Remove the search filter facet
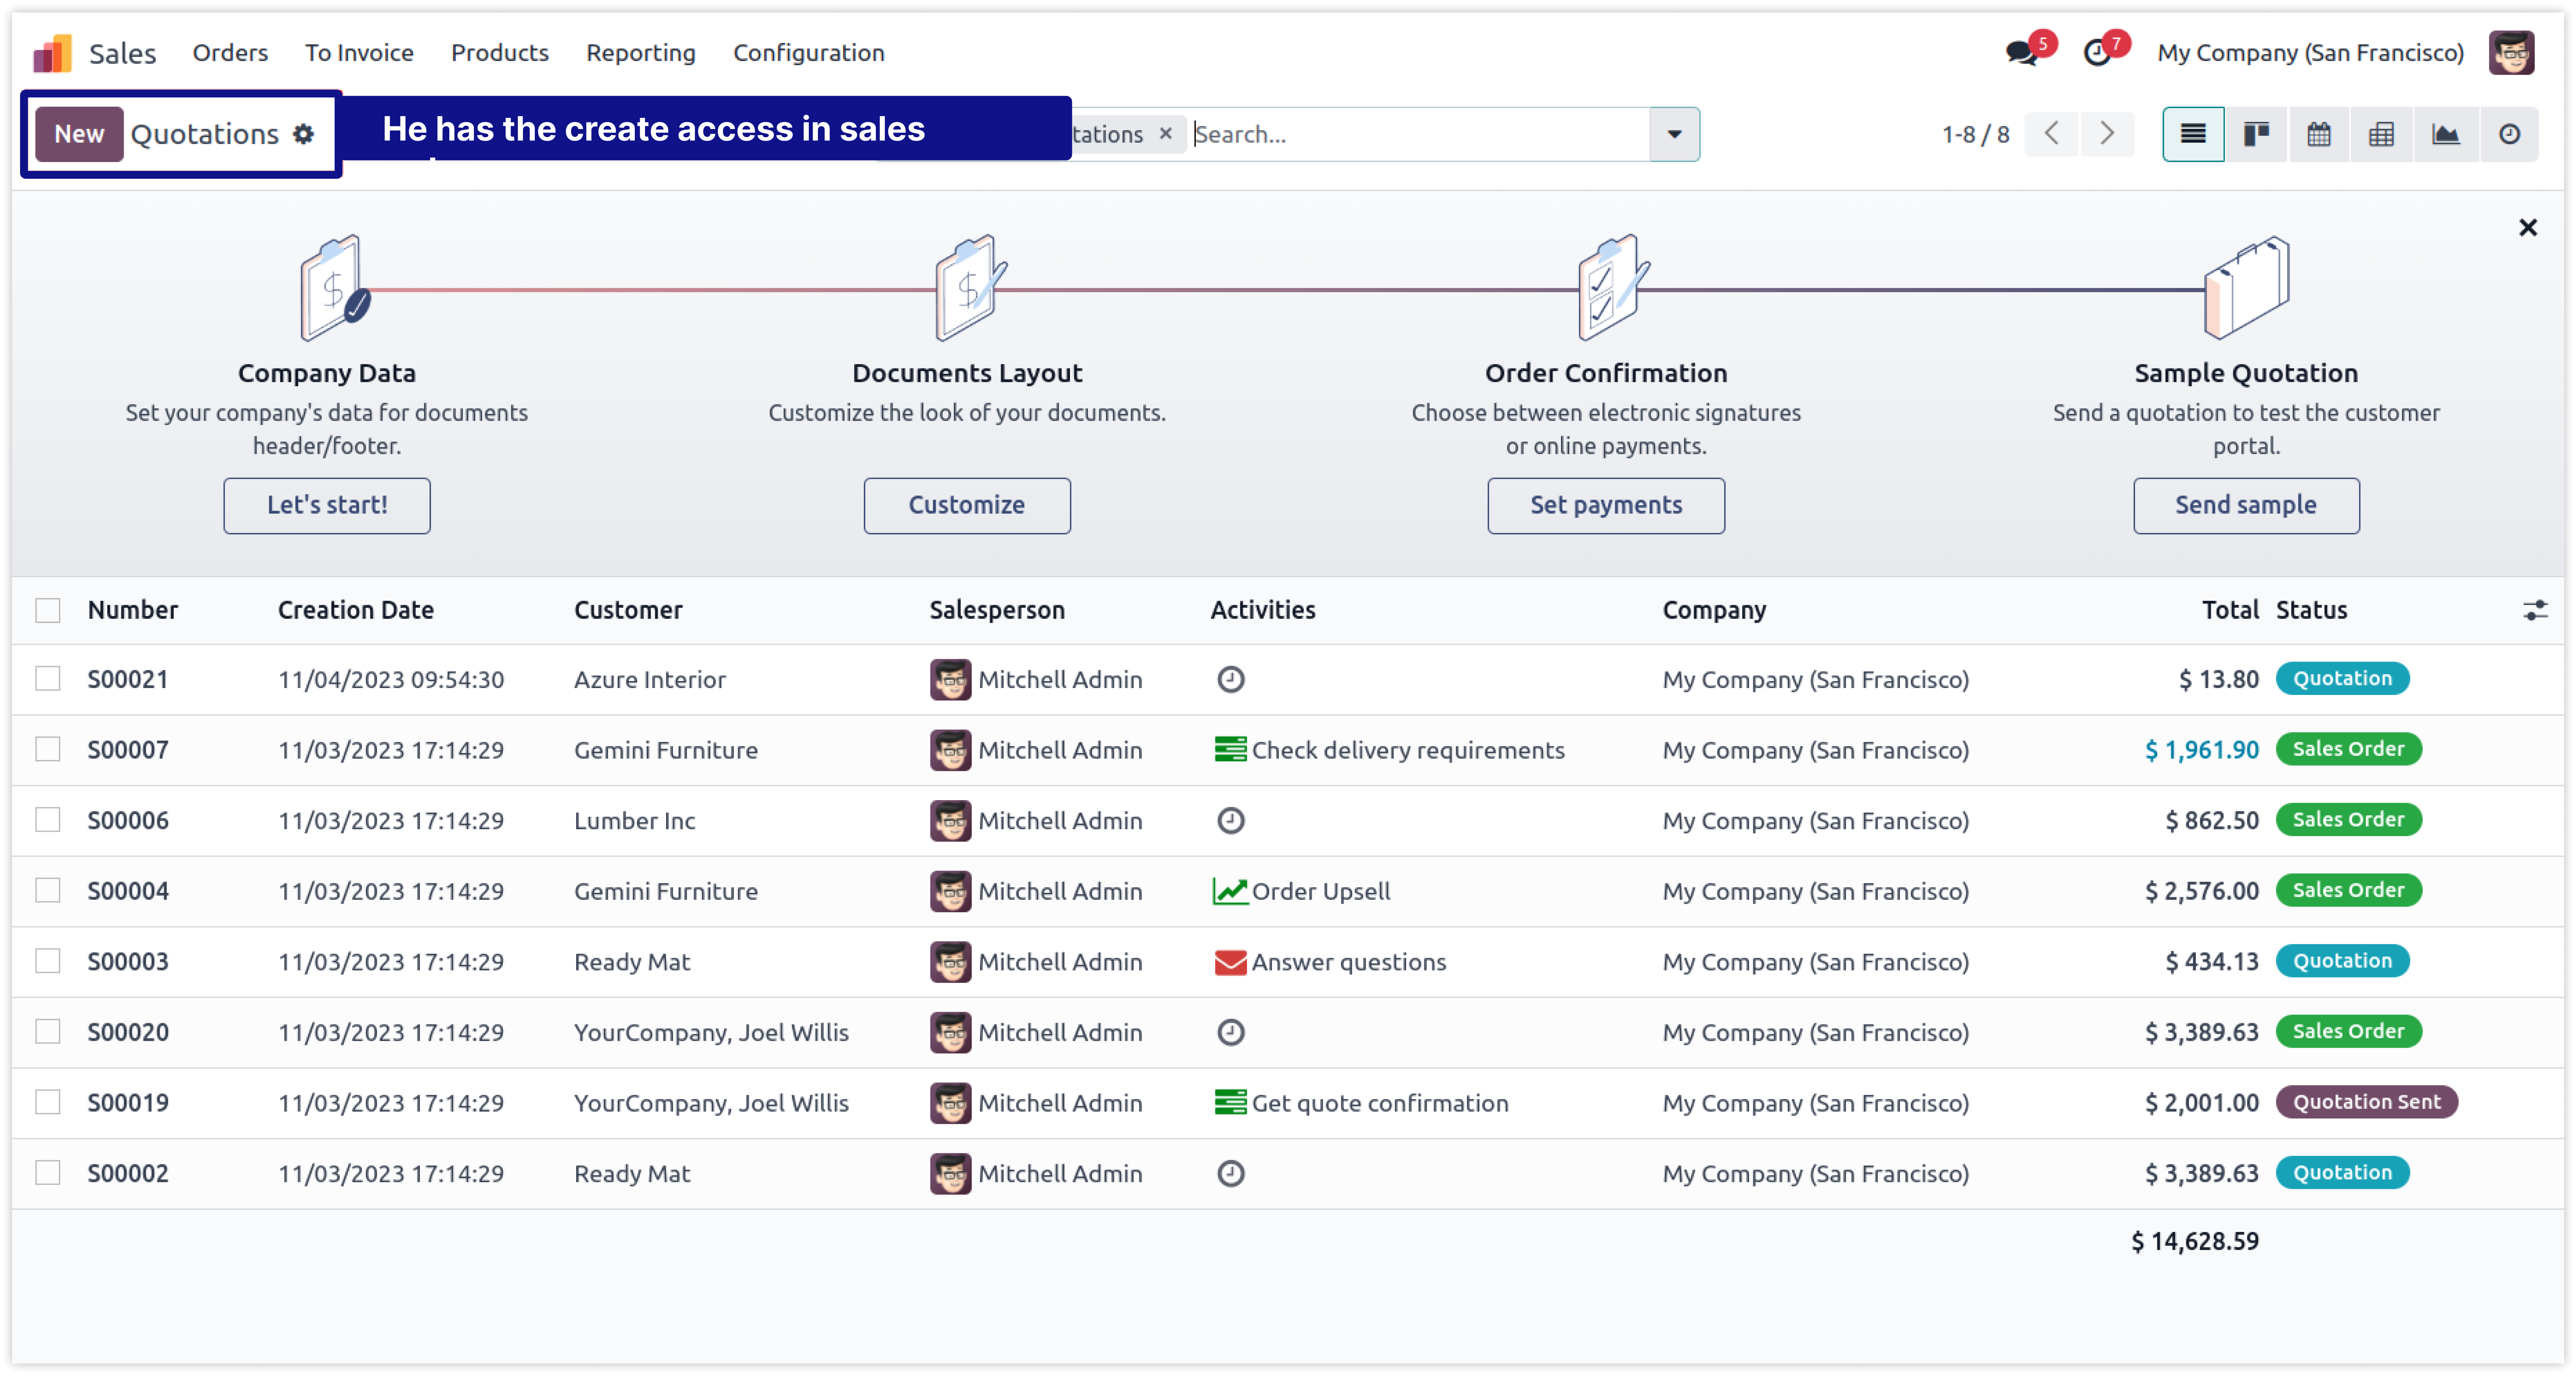Viewport: 2576px width, 1375px height. point(1166,134)
